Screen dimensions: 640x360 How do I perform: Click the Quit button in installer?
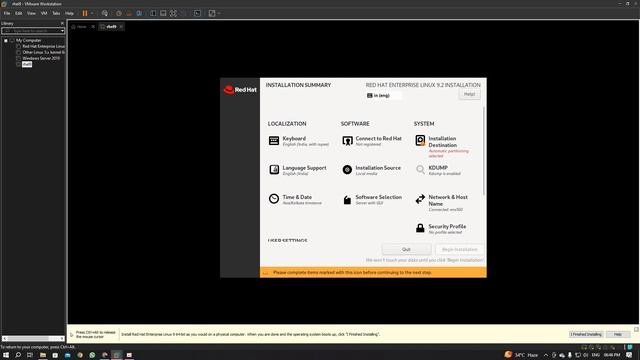coord(406,249)
